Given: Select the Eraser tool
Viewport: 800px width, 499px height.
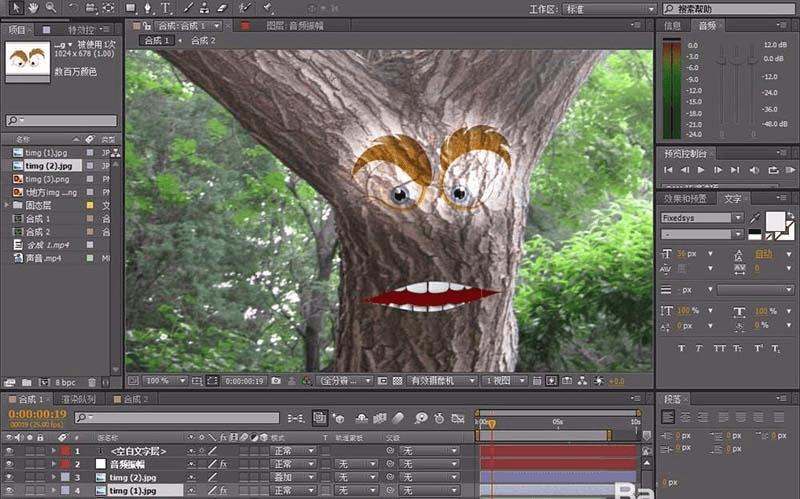Looking at the screenshot, I should point(221,8).
